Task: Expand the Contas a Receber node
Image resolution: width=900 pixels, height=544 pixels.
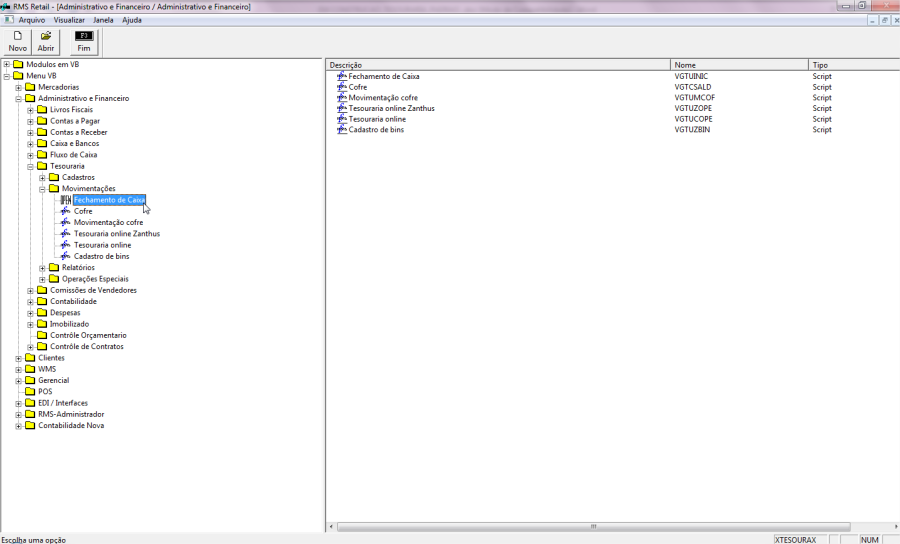Action: pyautogui.click(x=30, y=133)
